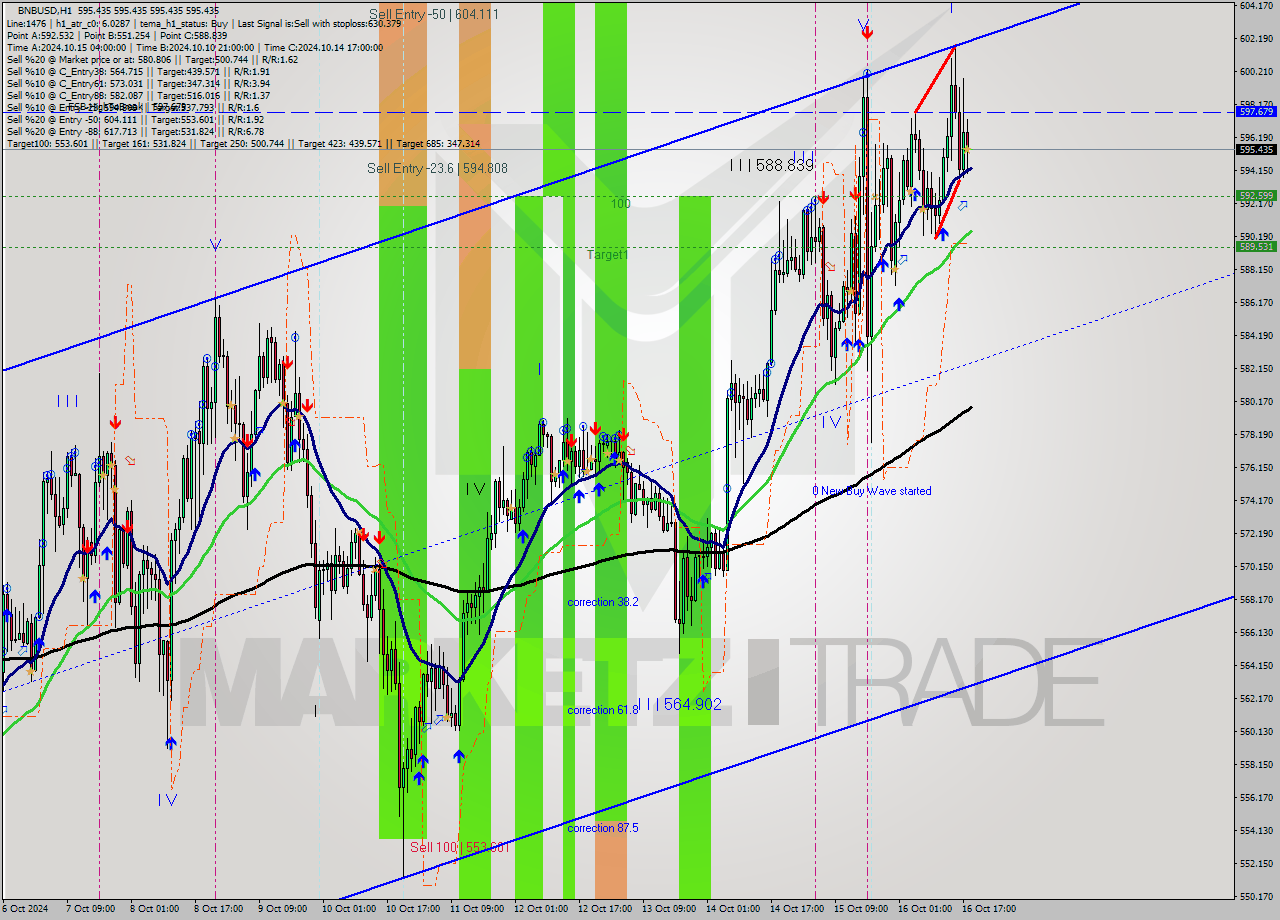Click the 600.210 price axis label
The image size is (1280, 920).
point(1256,72)
